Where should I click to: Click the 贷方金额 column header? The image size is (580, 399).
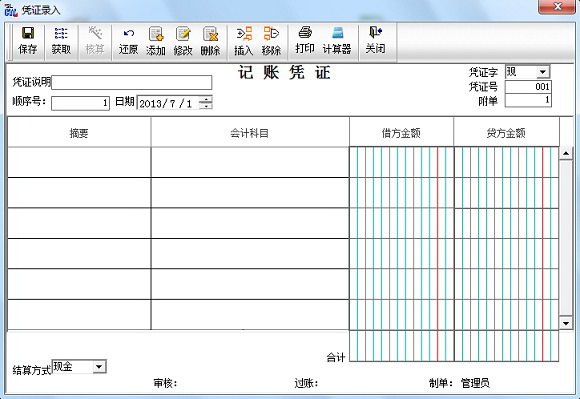point(506,133)
